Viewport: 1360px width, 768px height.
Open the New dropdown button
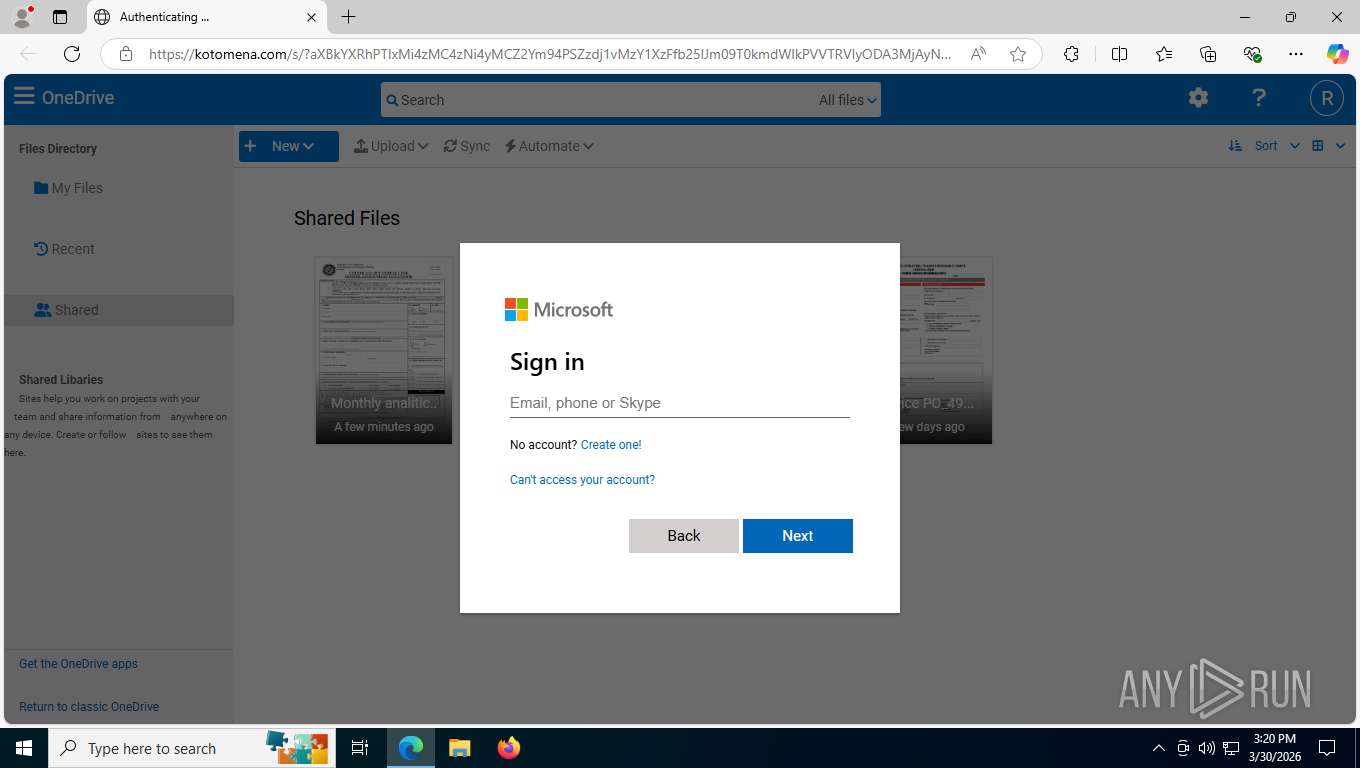pyautogui.click(x=288, y=146)
